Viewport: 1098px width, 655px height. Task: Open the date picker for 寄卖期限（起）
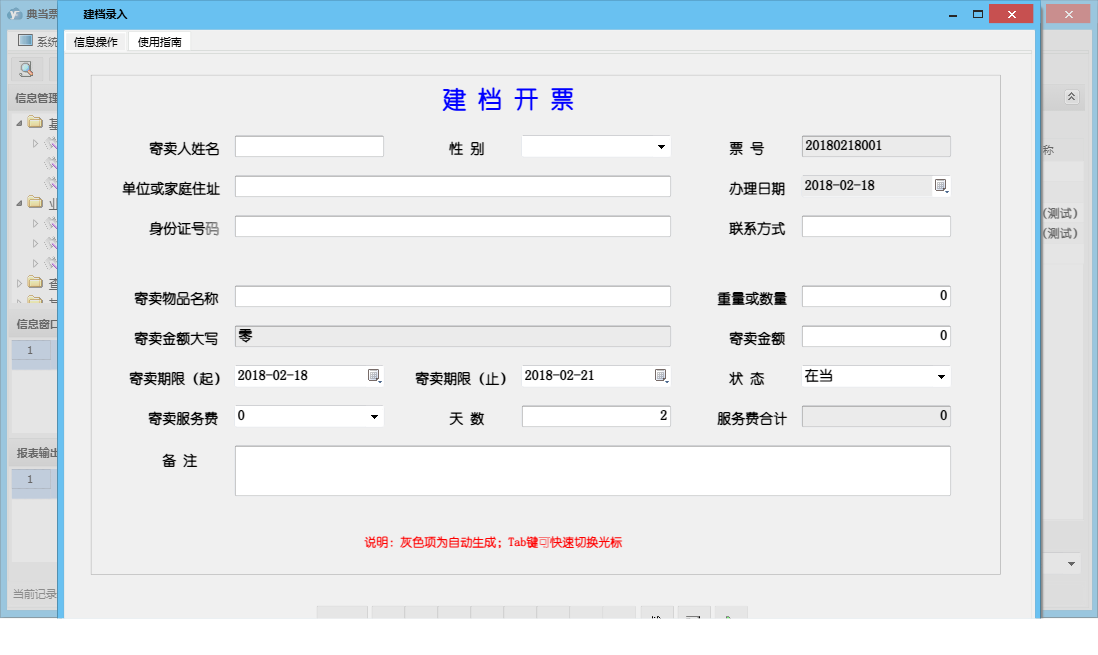375,375
